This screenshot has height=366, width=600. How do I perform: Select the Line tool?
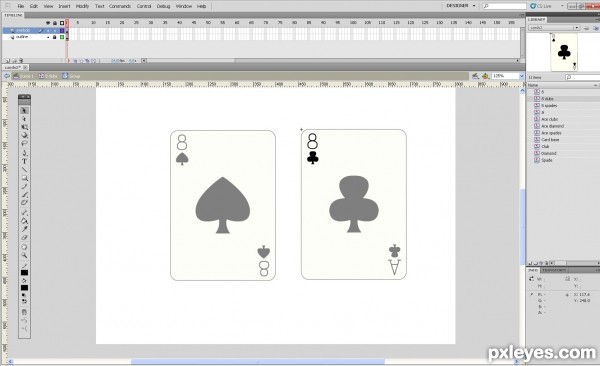click(x=24, y=170)
